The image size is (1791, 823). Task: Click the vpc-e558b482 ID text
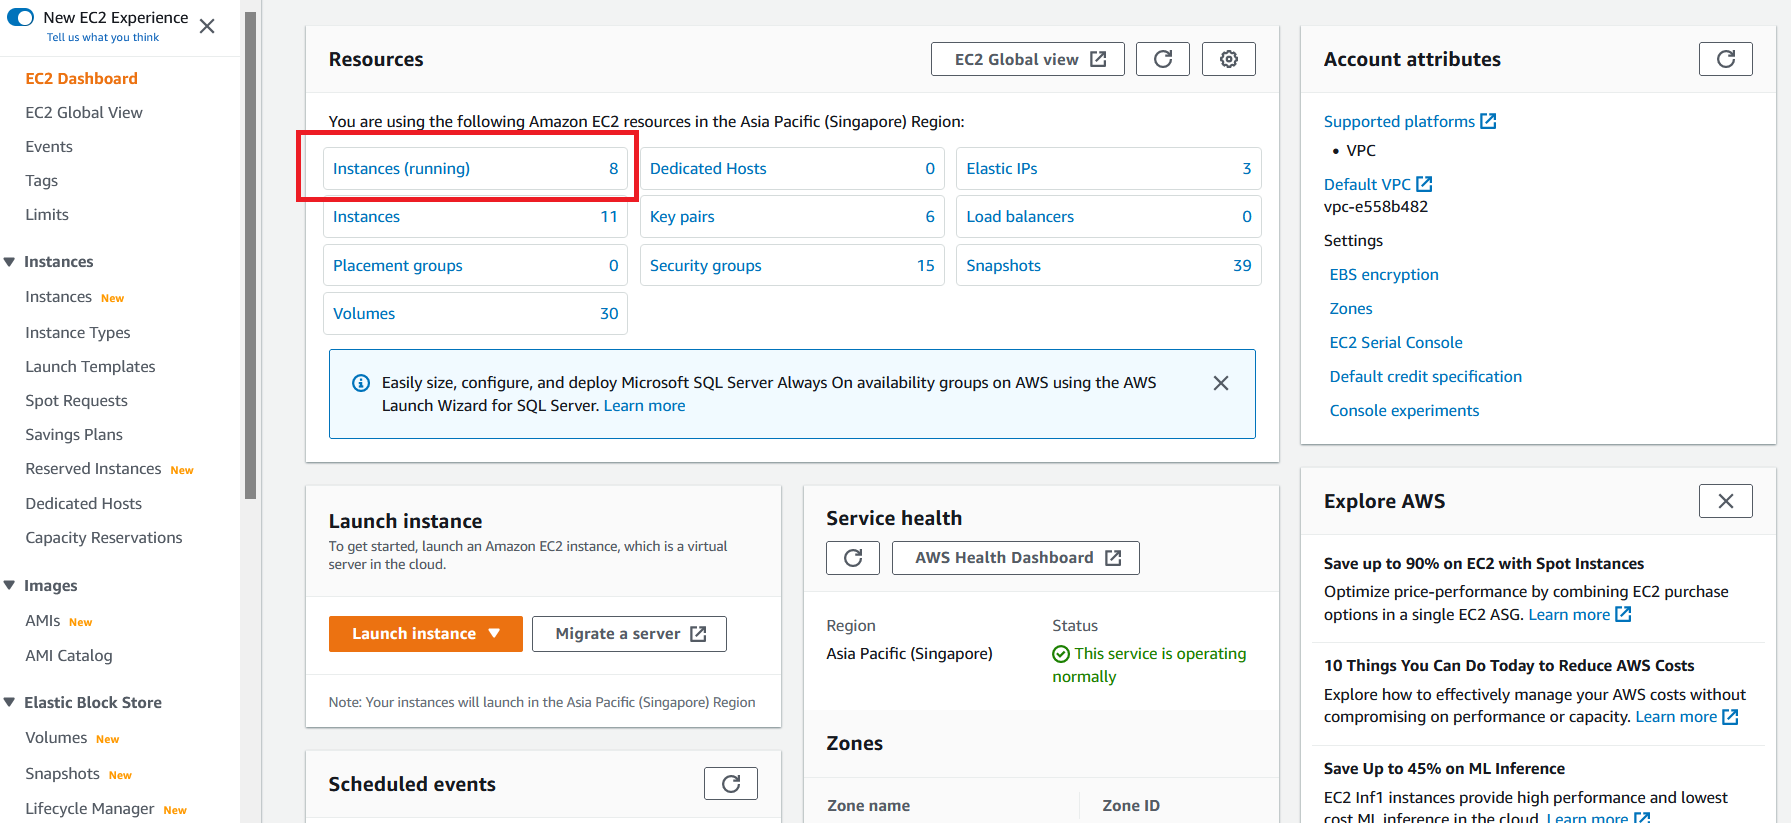1376,207
